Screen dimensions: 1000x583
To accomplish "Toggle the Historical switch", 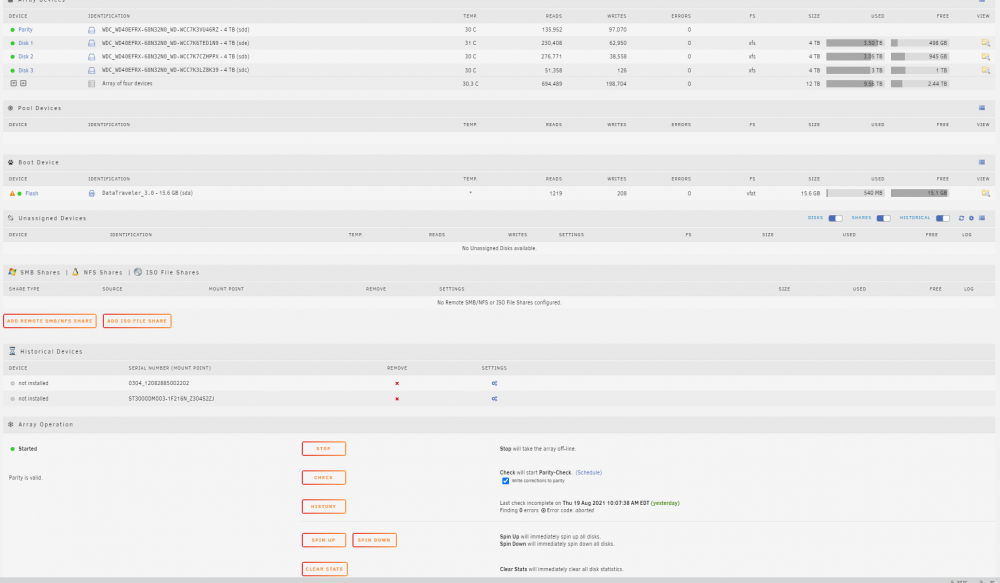I will [943, 218].
